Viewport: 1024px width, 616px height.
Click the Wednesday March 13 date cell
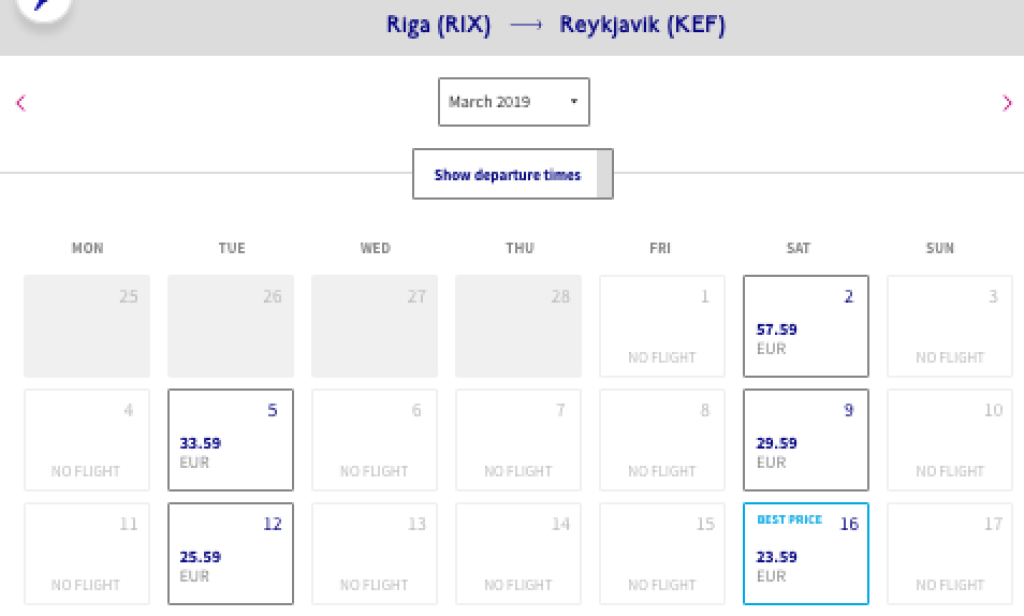click(x=374, y=554)
